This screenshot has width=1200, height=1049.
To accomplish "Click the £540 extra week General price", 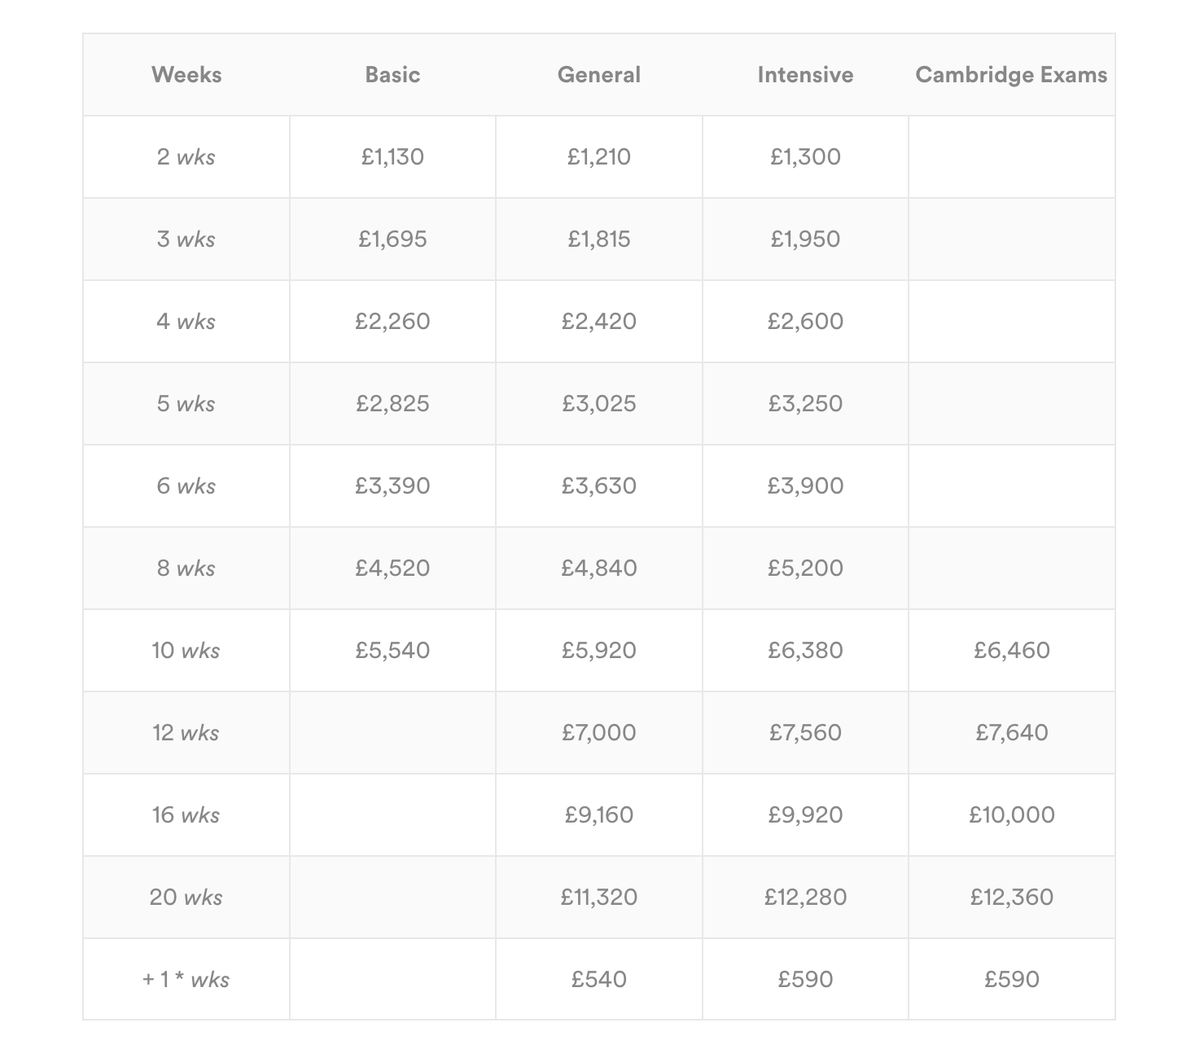I will [x=599, y=979].
